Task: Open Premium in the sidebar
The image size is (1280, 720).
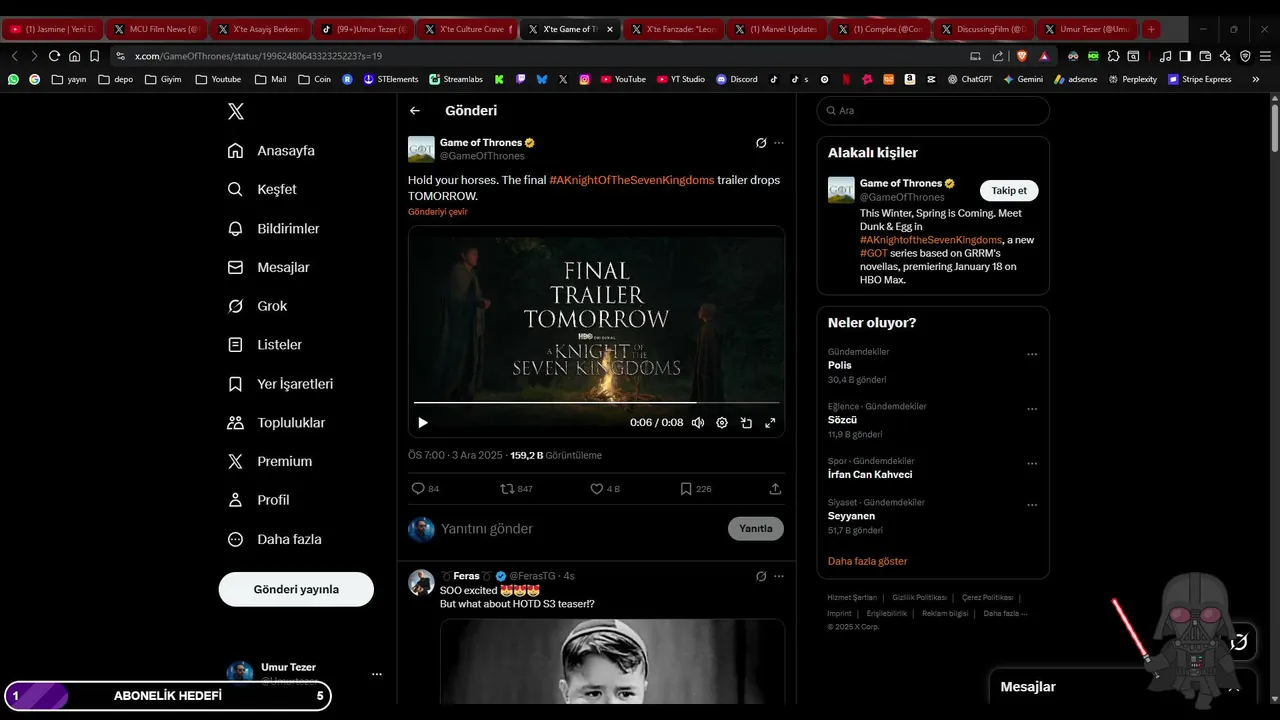Action: (270, 461)
